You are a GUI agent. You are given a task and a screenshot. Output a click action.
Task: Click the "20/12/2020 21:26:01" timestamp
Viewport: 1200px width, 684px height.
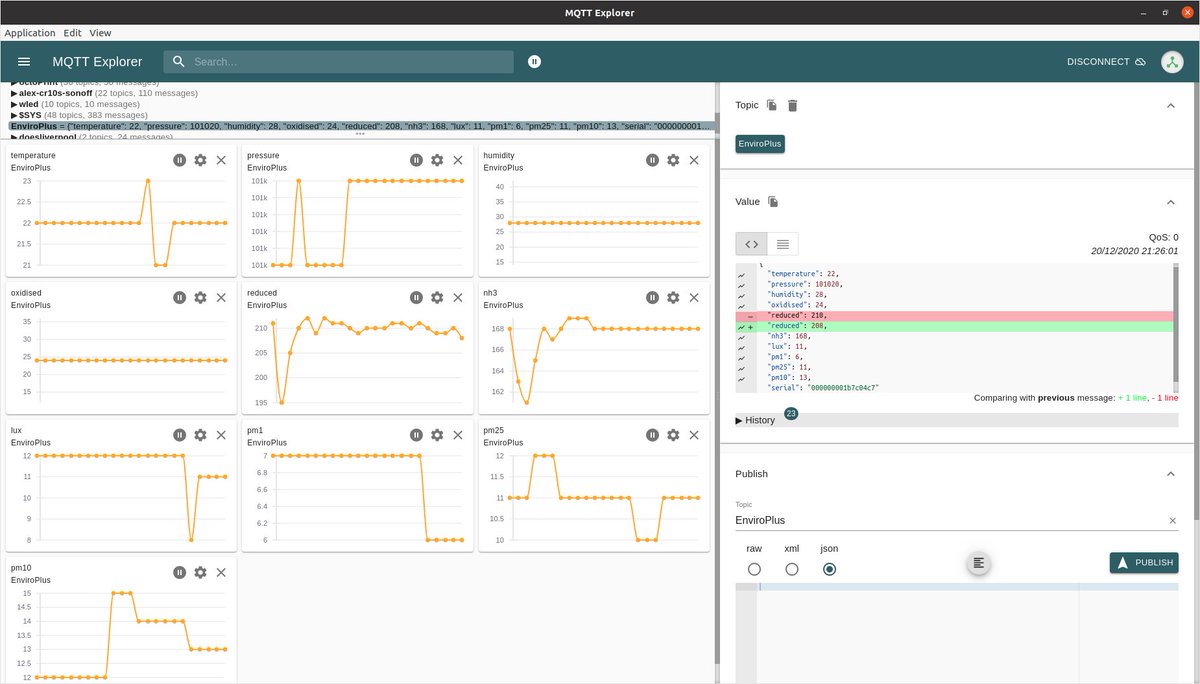pyautogui.click(x=1135, y=251)
